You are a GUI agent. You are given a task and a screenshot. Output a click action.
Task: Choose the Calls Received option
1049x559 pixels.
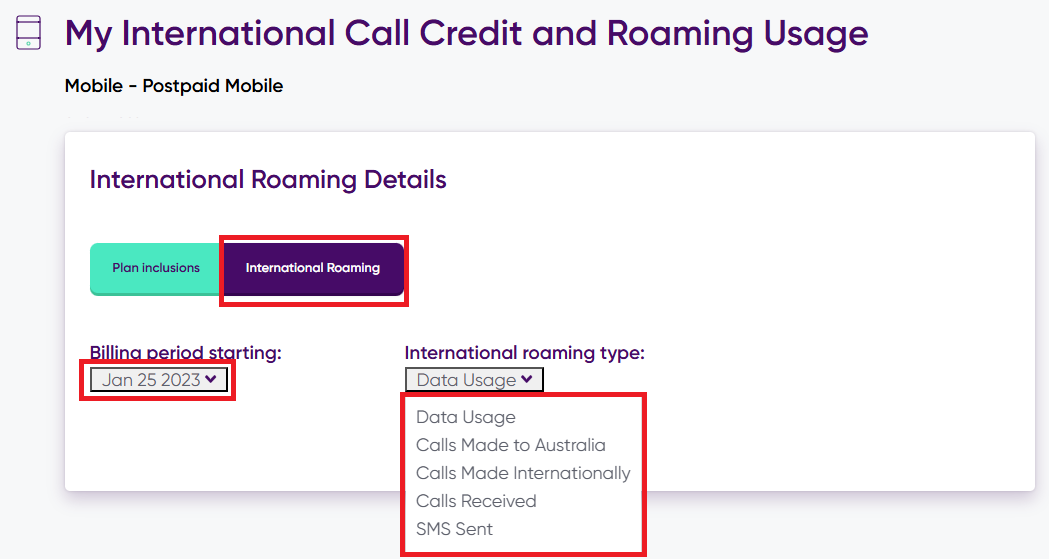(476, 501)
